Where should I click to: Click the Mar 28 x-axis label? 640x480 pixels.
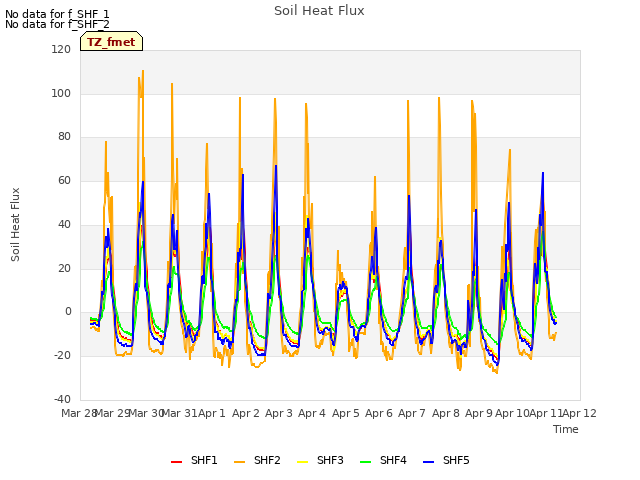coord(79,413)
